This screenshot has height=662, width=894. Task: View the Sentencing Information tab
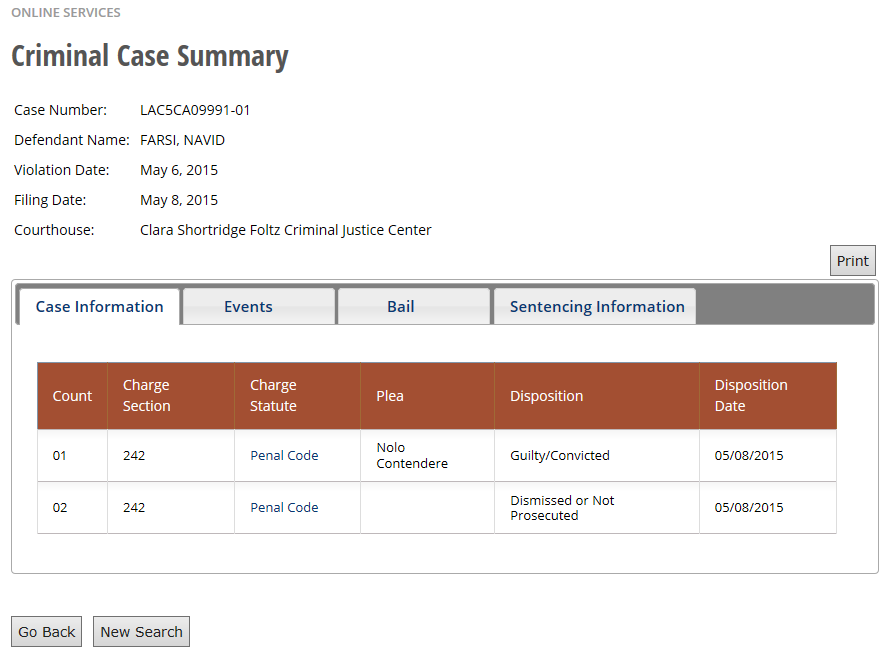pos(595,307)
